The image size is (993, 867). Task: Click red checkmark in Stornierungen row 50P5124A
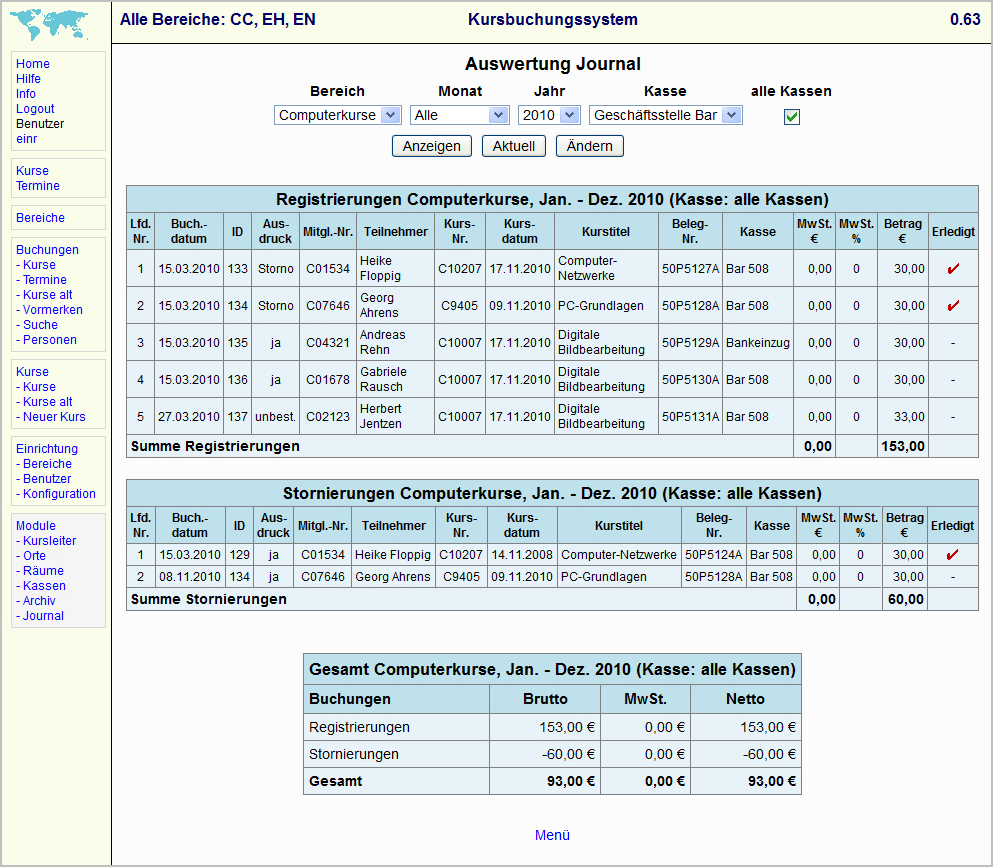pos(952,555)
